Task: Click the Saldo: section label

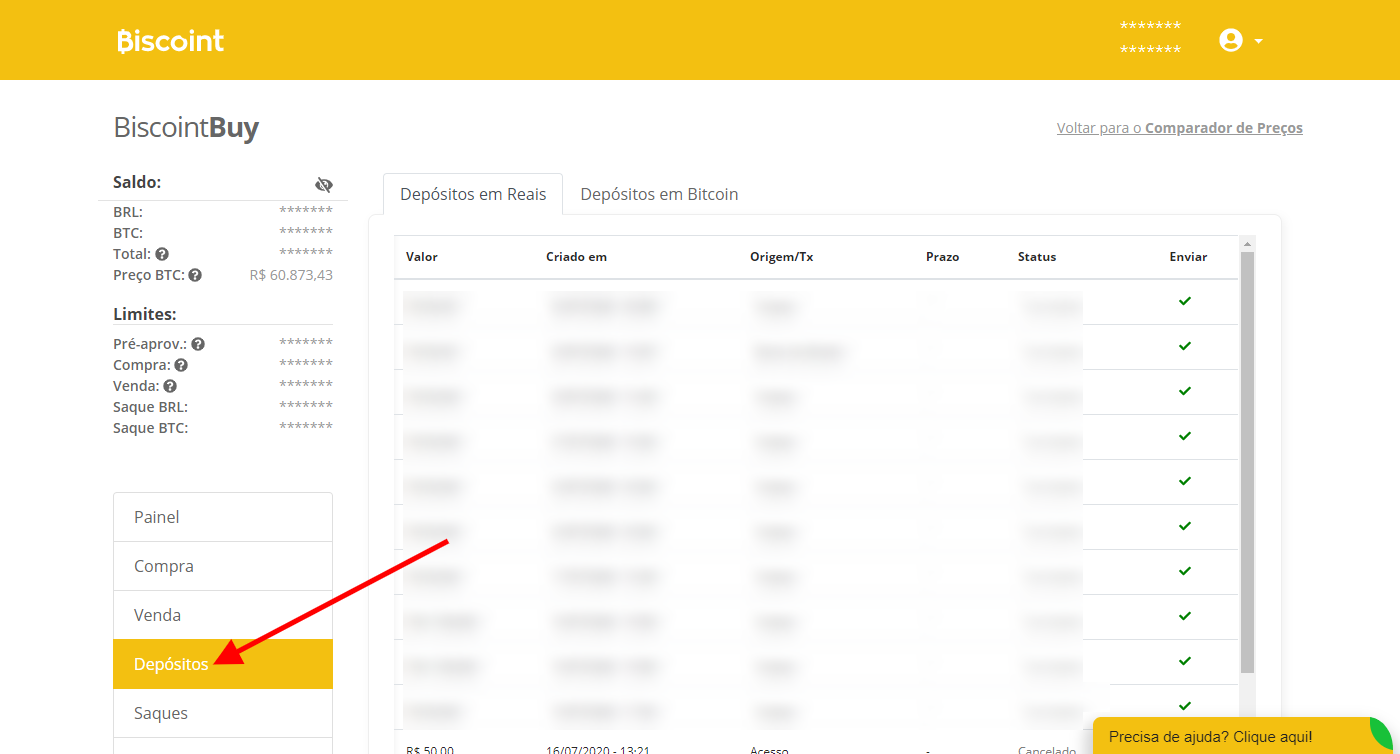Action: 137,182
